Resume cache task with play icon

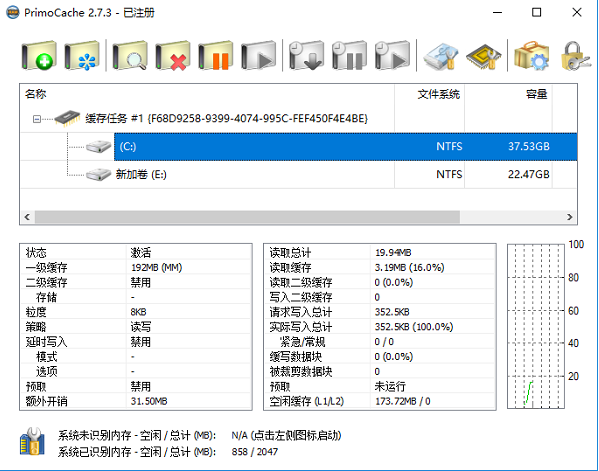258,56
